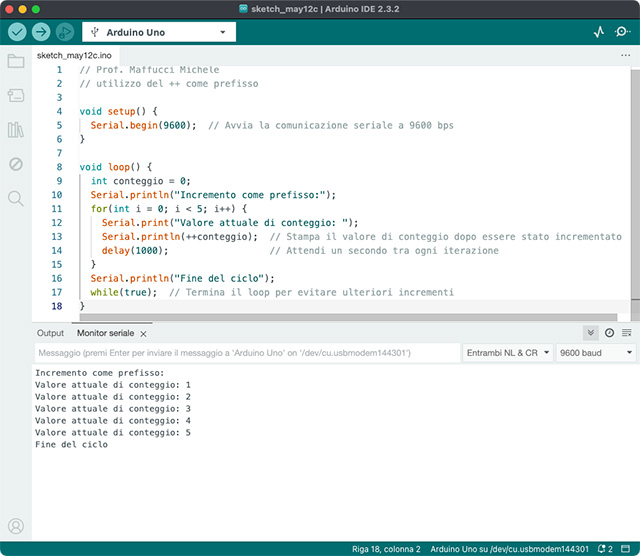Viewport: 640px width, 556px height.
Task: Open the Debug panel in the sidebar
Action: pyautogui.click(x=16, y=164)
